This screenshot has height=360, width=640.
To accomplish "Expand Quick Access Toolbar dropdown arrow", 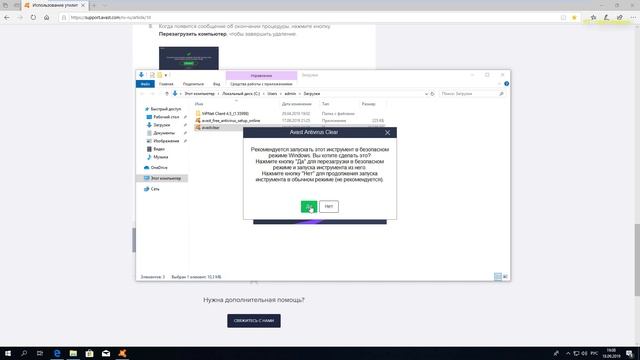I will click(x=166, y=76).
